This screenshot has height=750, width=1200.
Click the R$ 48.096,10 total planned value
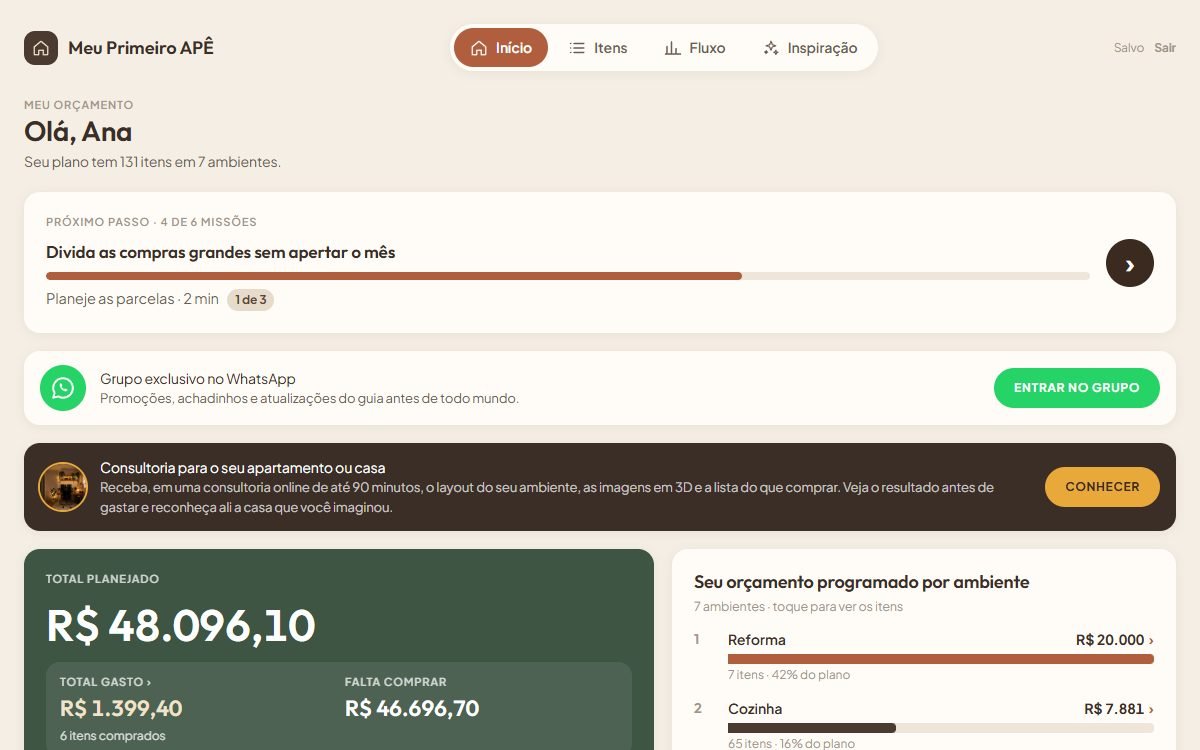click(x=181, y=626)
